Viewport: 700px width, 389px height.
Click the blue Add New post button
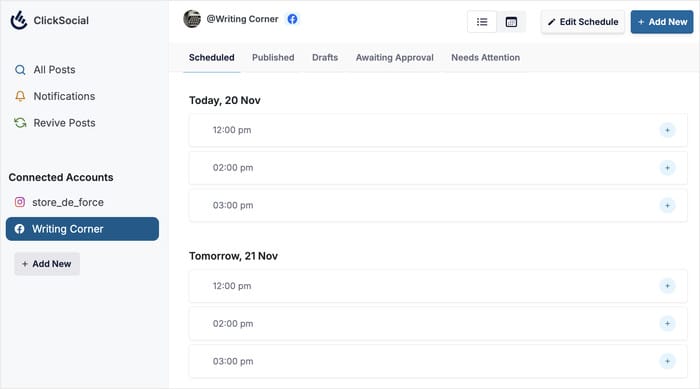click(662, 22)
